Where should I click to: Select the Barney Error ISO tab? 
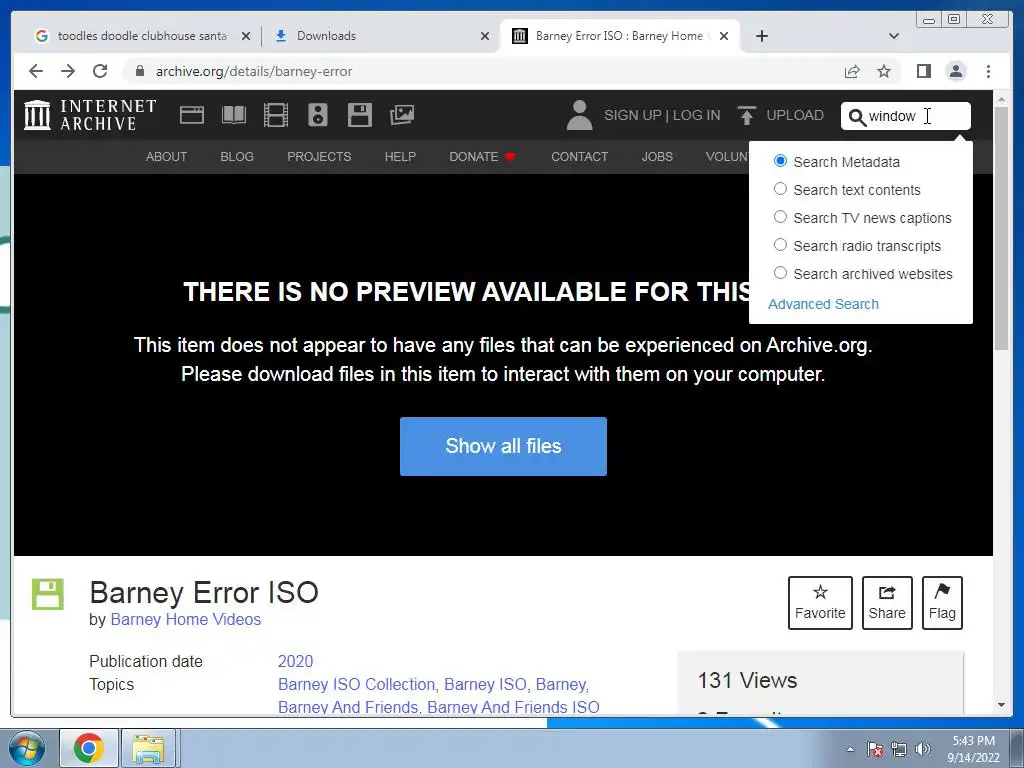coord(620,36)
